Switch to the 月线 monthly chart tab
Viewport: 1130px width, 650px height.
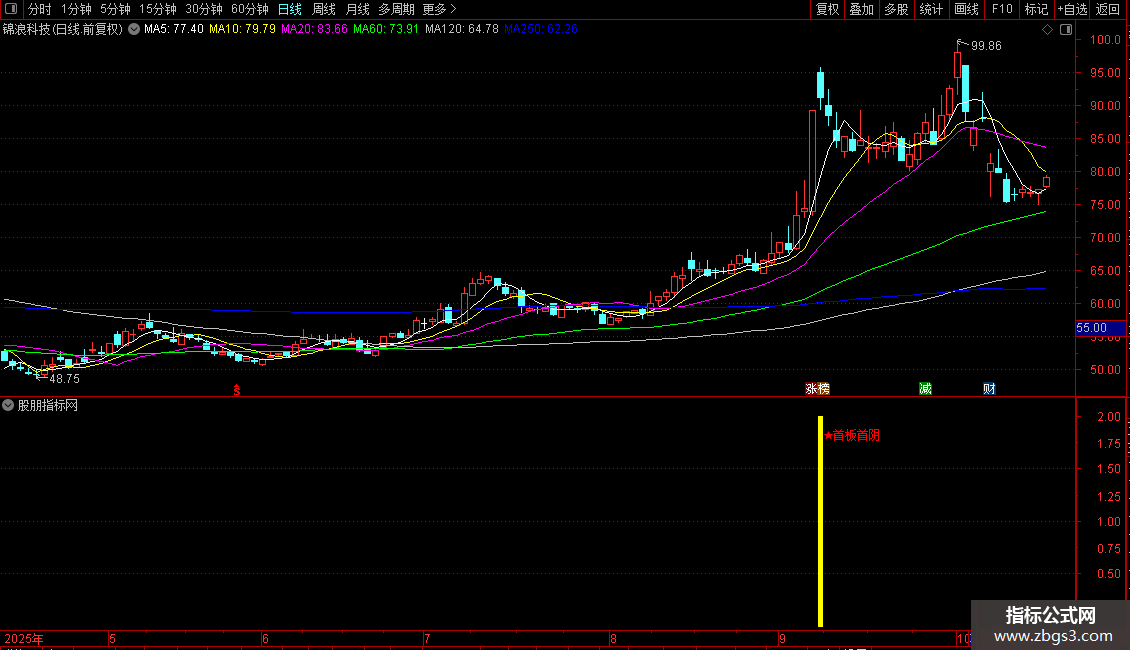coord(357,9)
